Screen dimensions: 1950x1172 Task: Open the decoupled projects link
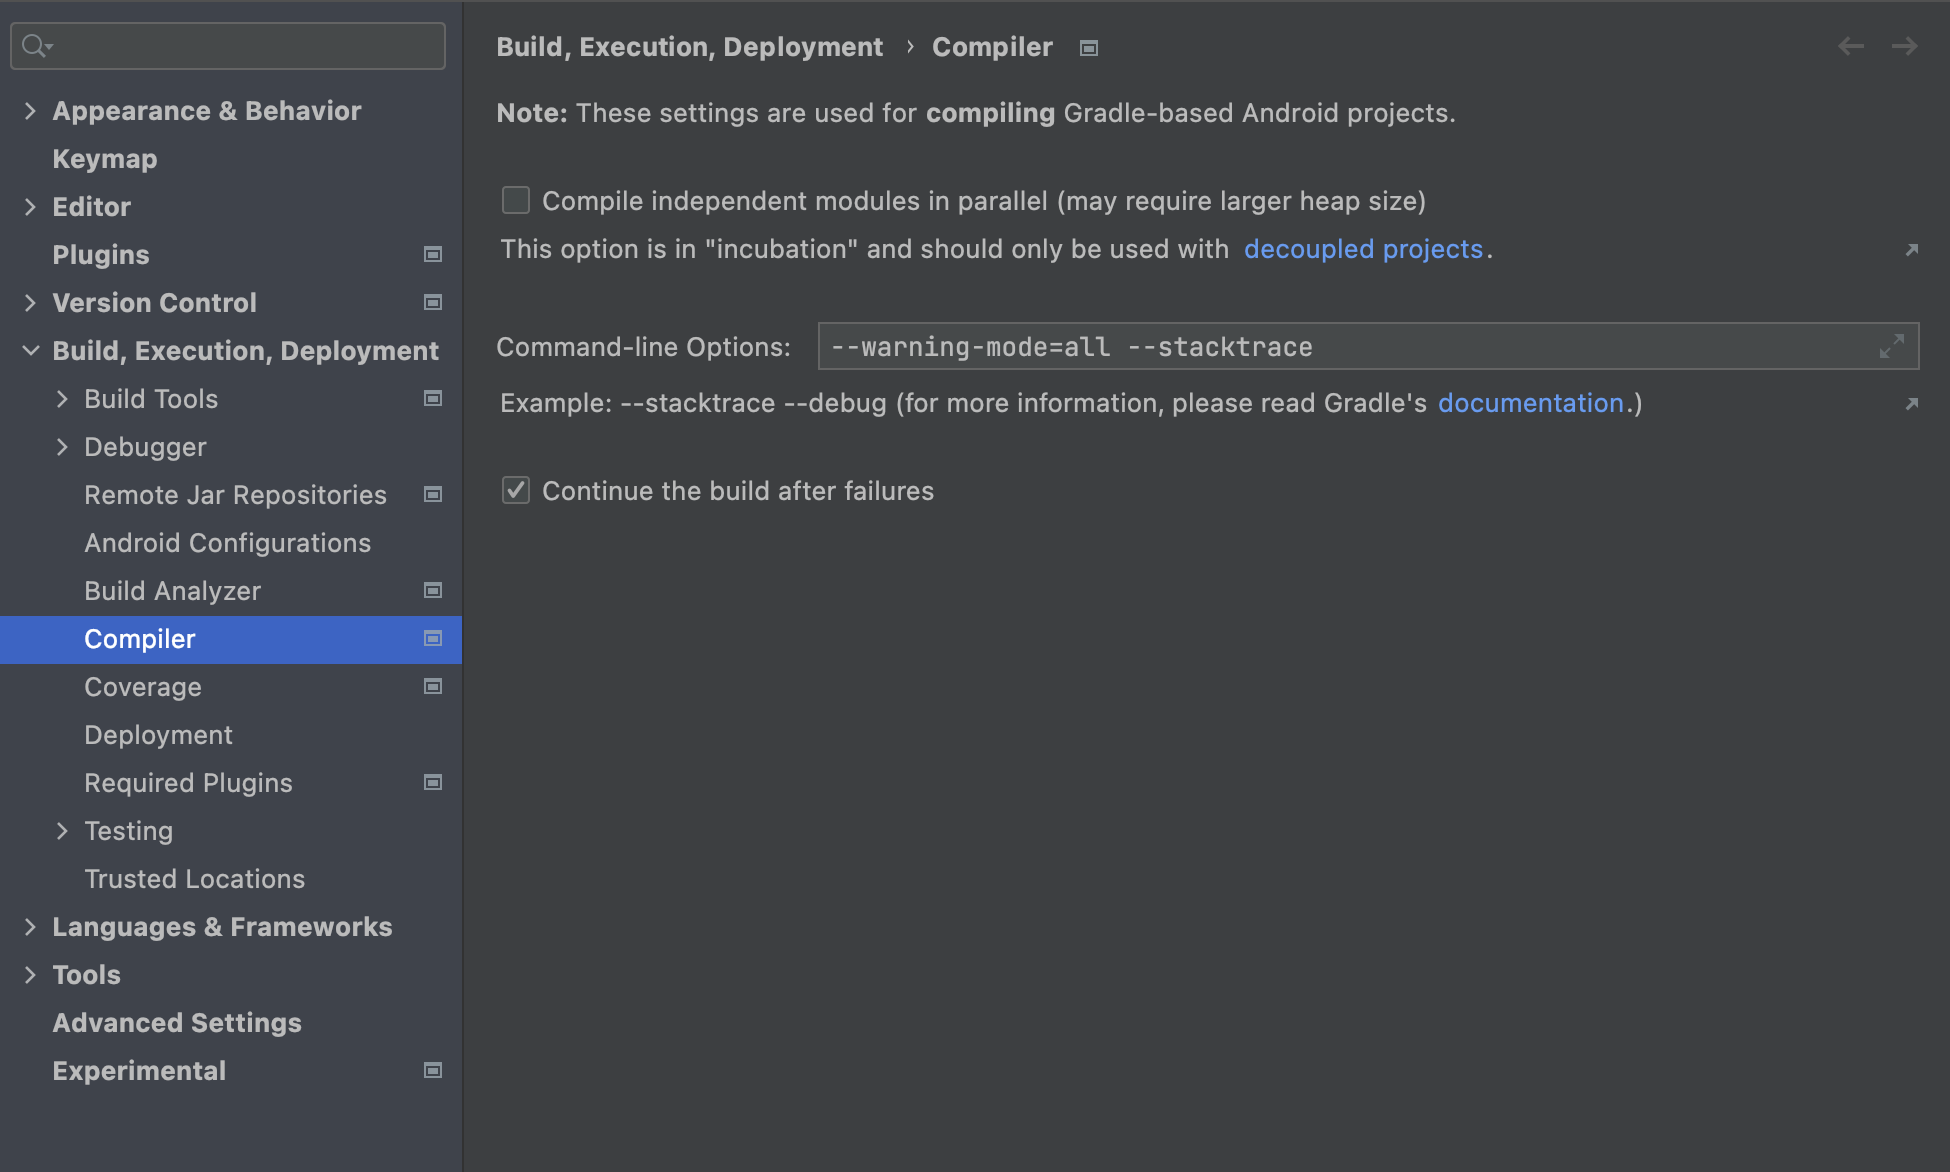click(1362, 249)
